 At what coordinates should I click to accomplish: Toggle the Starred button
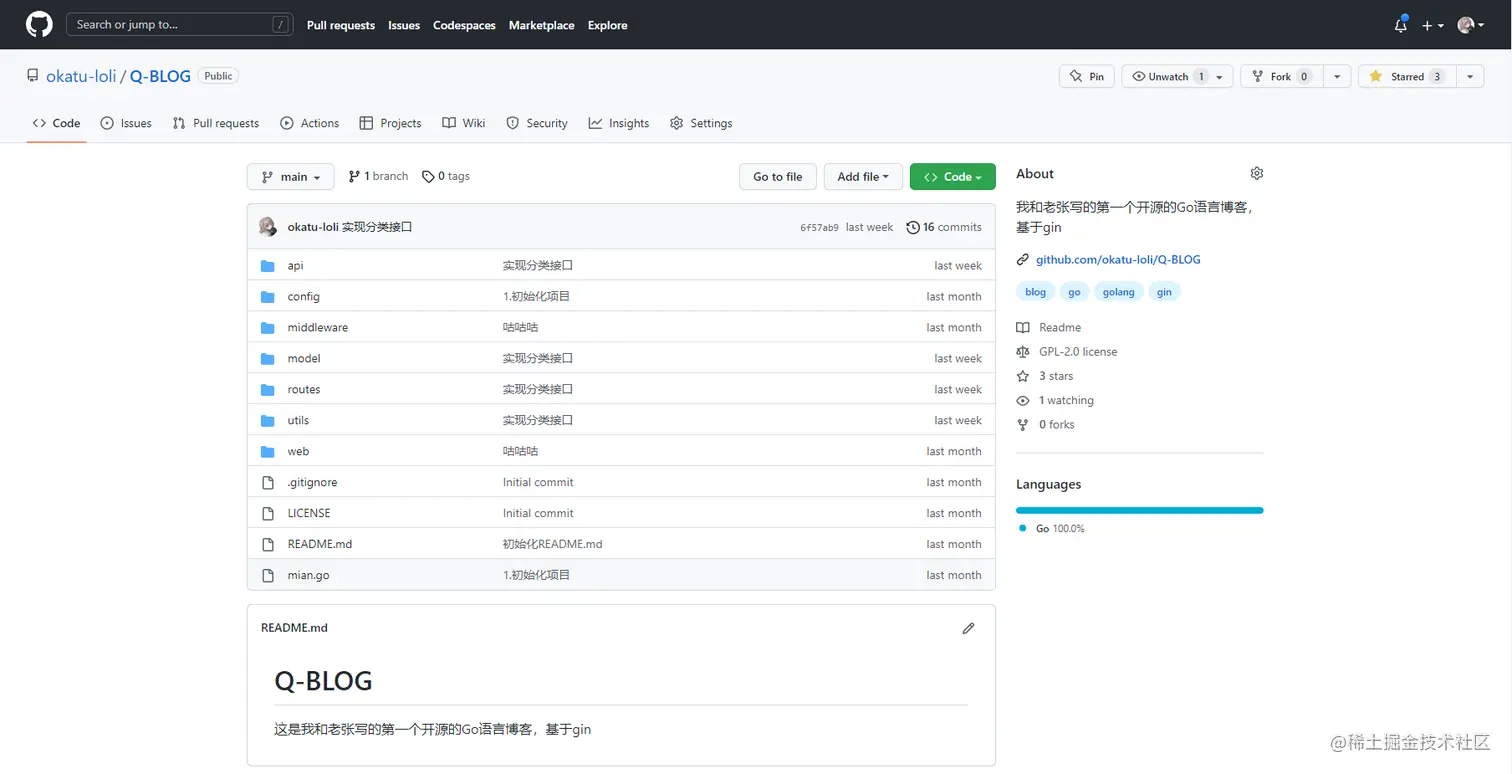pyautogui.click(x=1406, y=77)
